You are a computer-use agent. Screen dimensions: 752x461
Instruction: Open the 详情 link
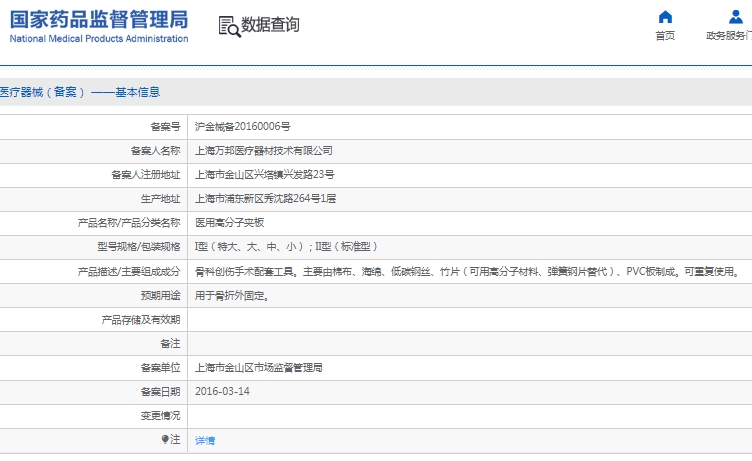[205, 440]
